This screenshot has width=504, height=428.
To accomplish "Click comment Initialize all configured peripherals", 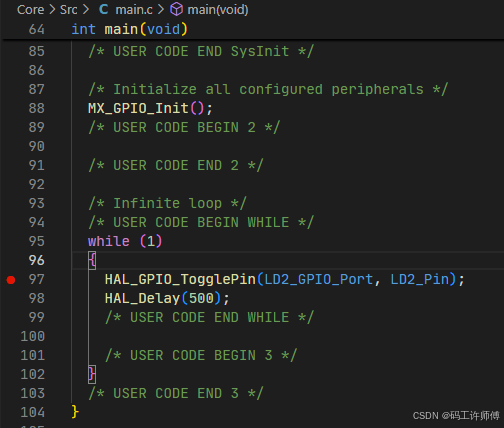I will click(268, 89).
